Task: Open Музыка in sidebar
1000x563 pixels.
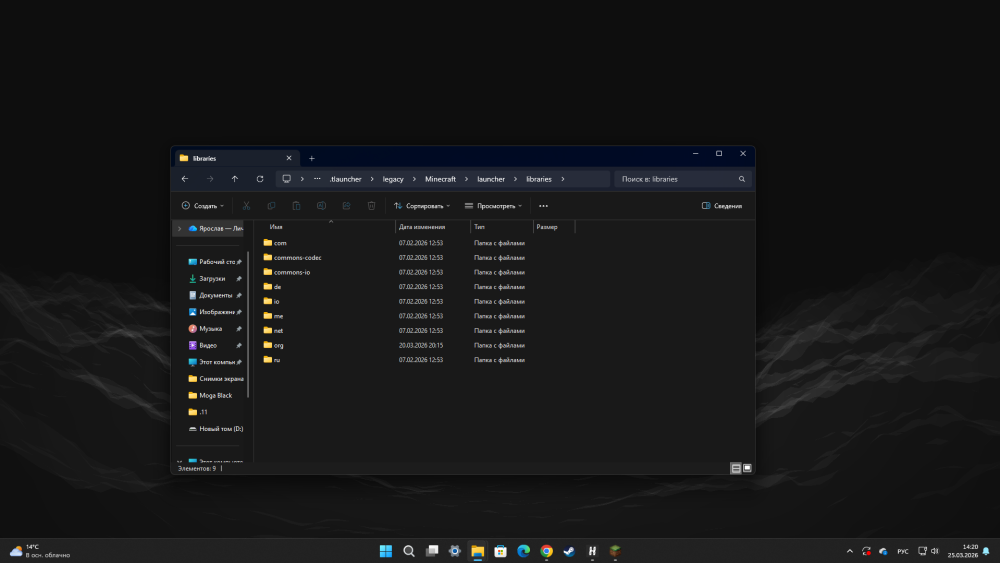Action: tap(210, 329)
